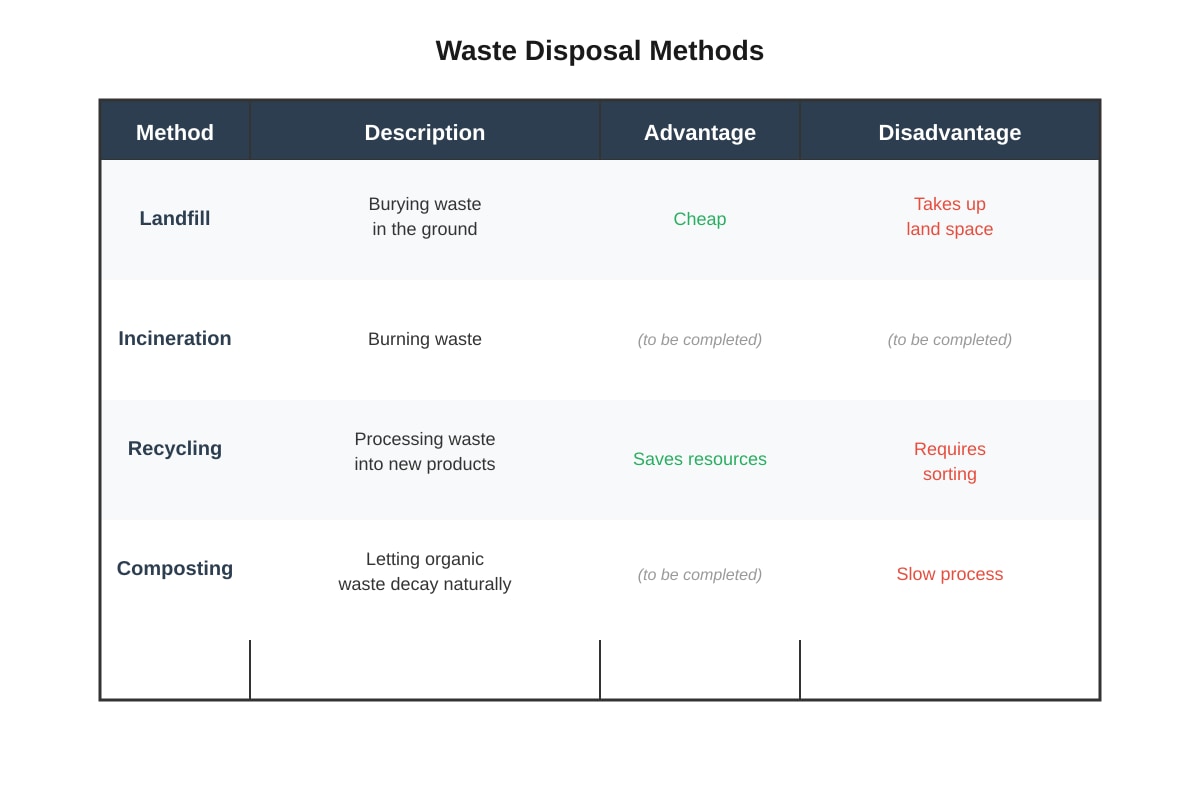1200x800 pixels.
Task: Select the Composting row label
Action: coord(175,568)
